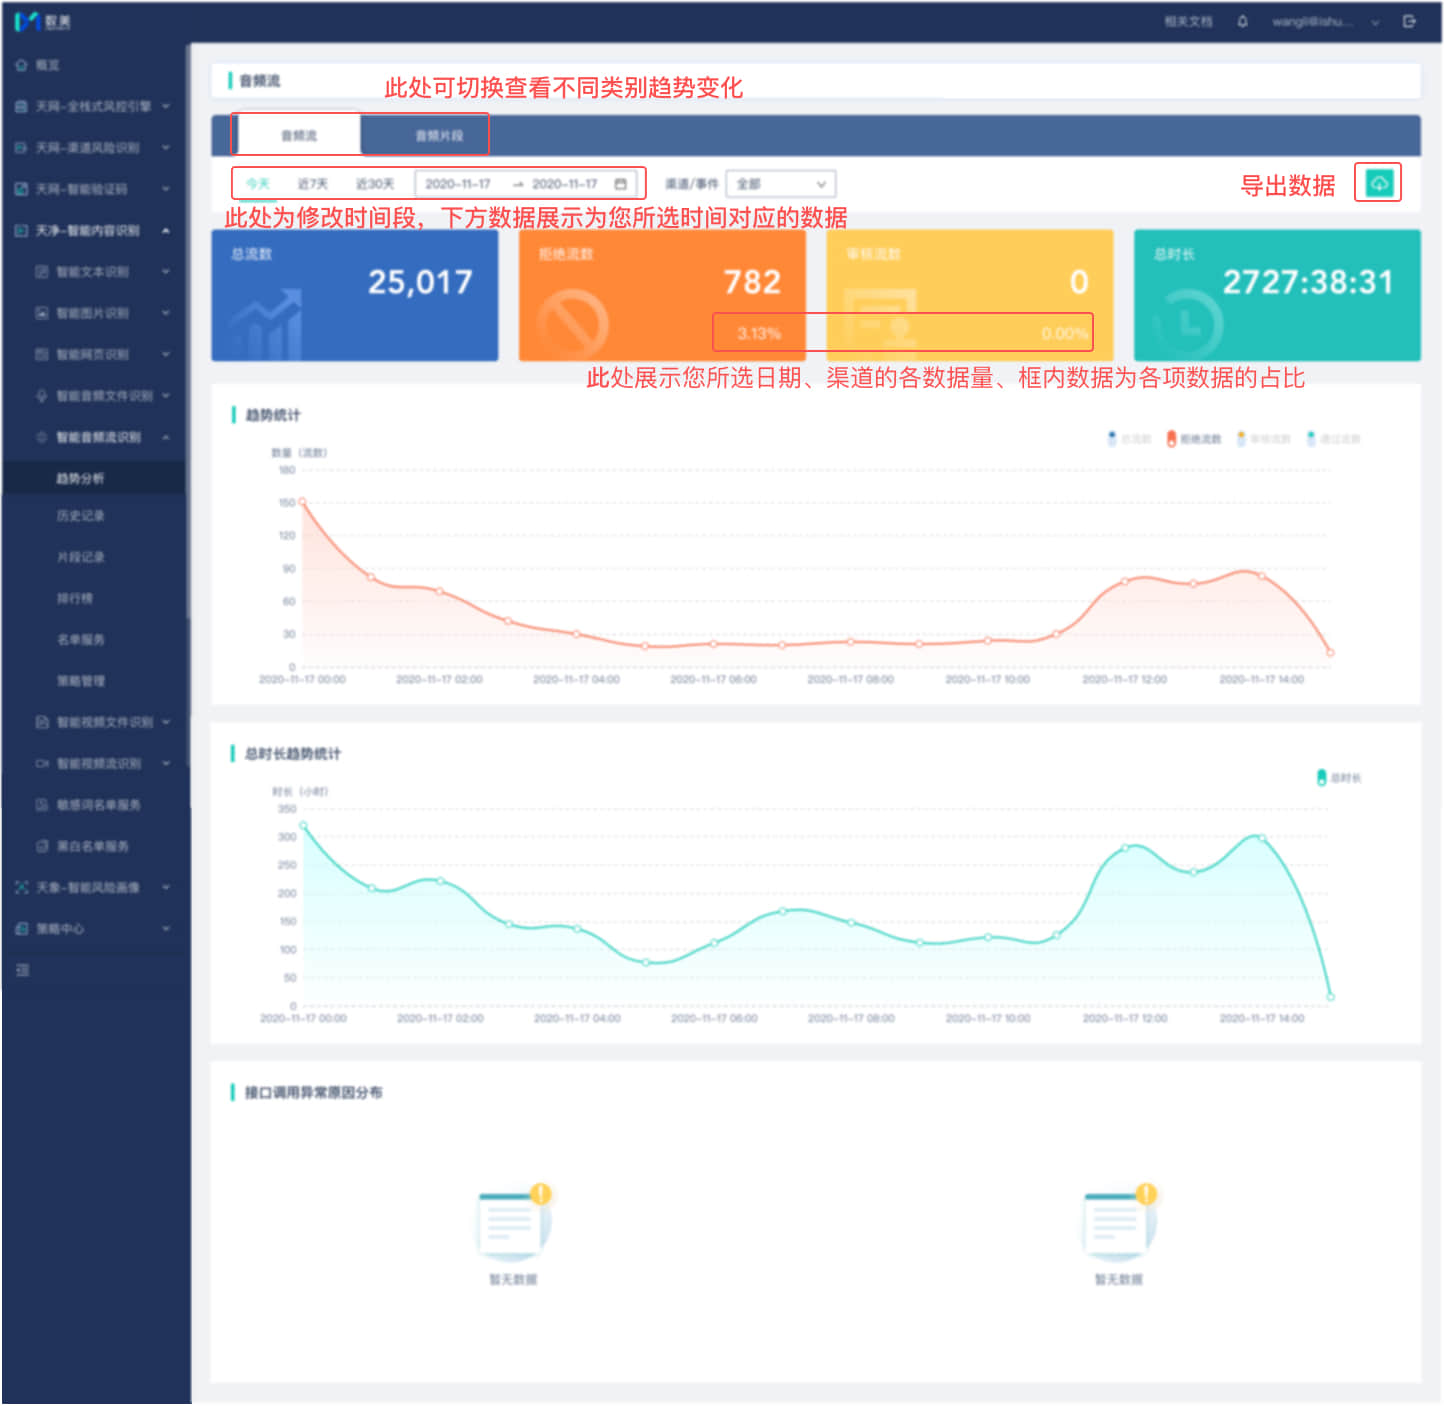The image size is (1444, 1406).
Task: Click the 策略中心 icon
Action: pos(21,929)
